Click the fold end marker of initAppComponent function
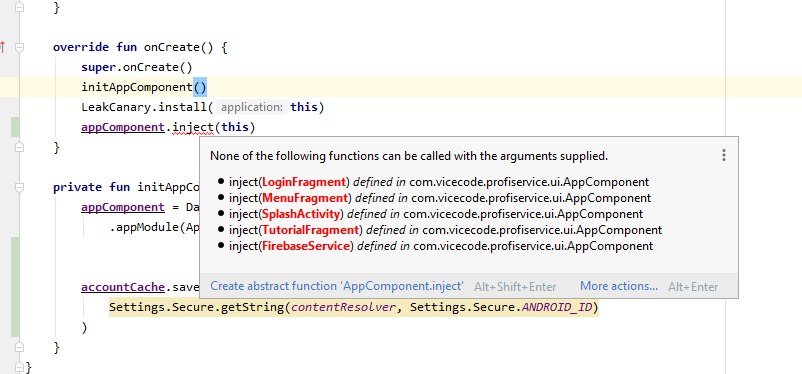Viewport: 802px width, 374px height. pos(19,347)
